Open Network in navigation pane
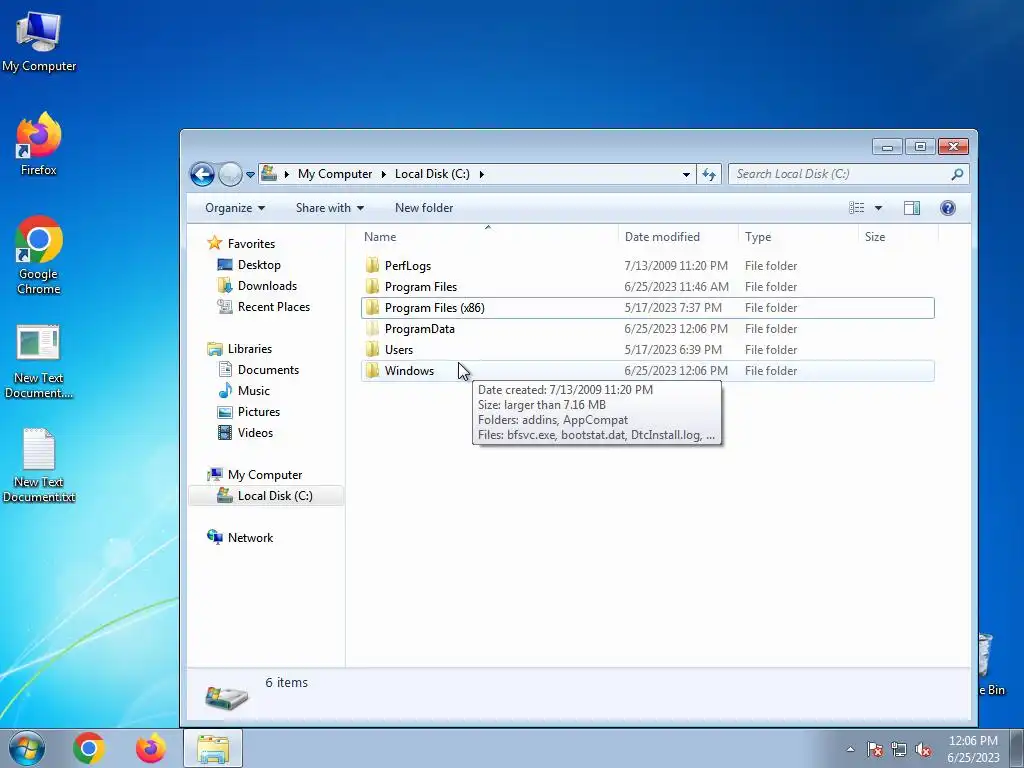The image size is (1024, 768). (250, 537)
